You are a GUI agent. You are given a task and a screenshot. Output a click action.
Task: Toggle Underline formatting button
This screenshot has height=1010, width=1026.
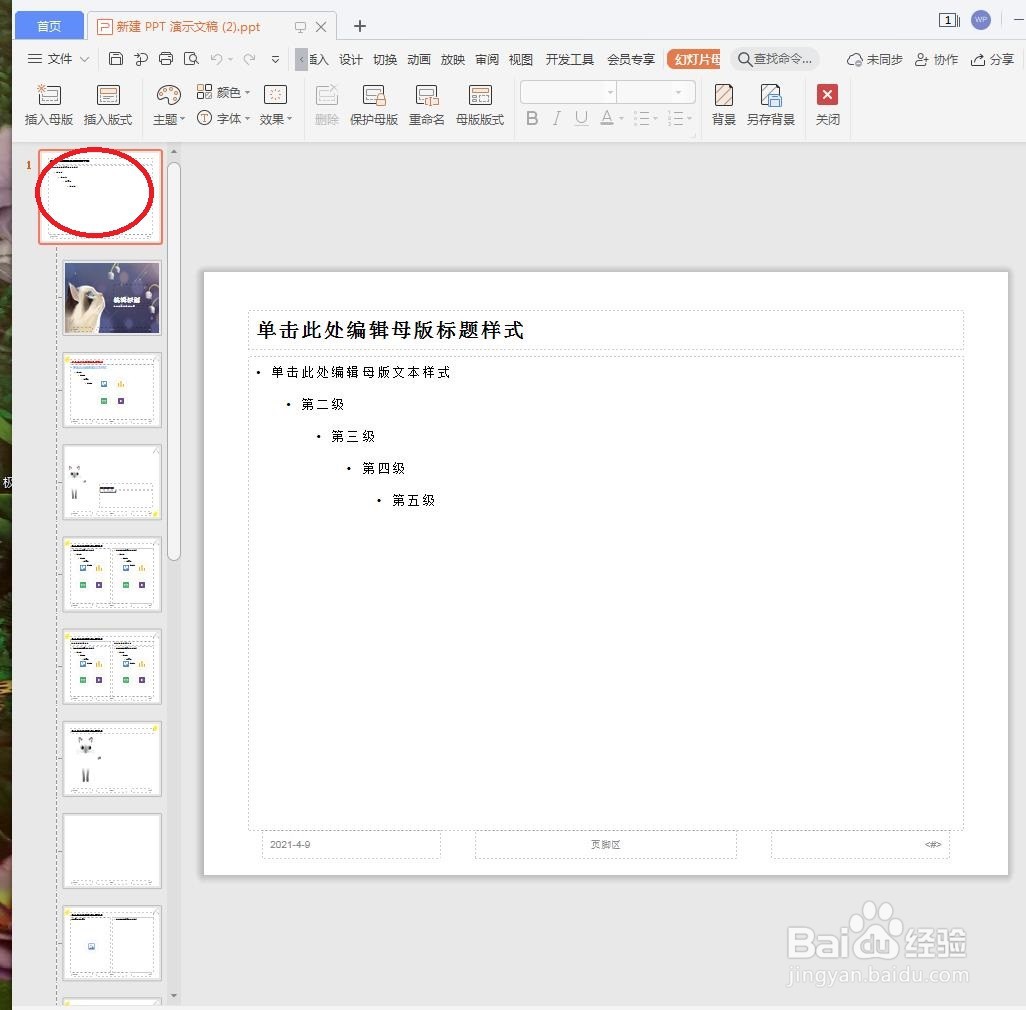pyautogui.click(x=581, y=118)
